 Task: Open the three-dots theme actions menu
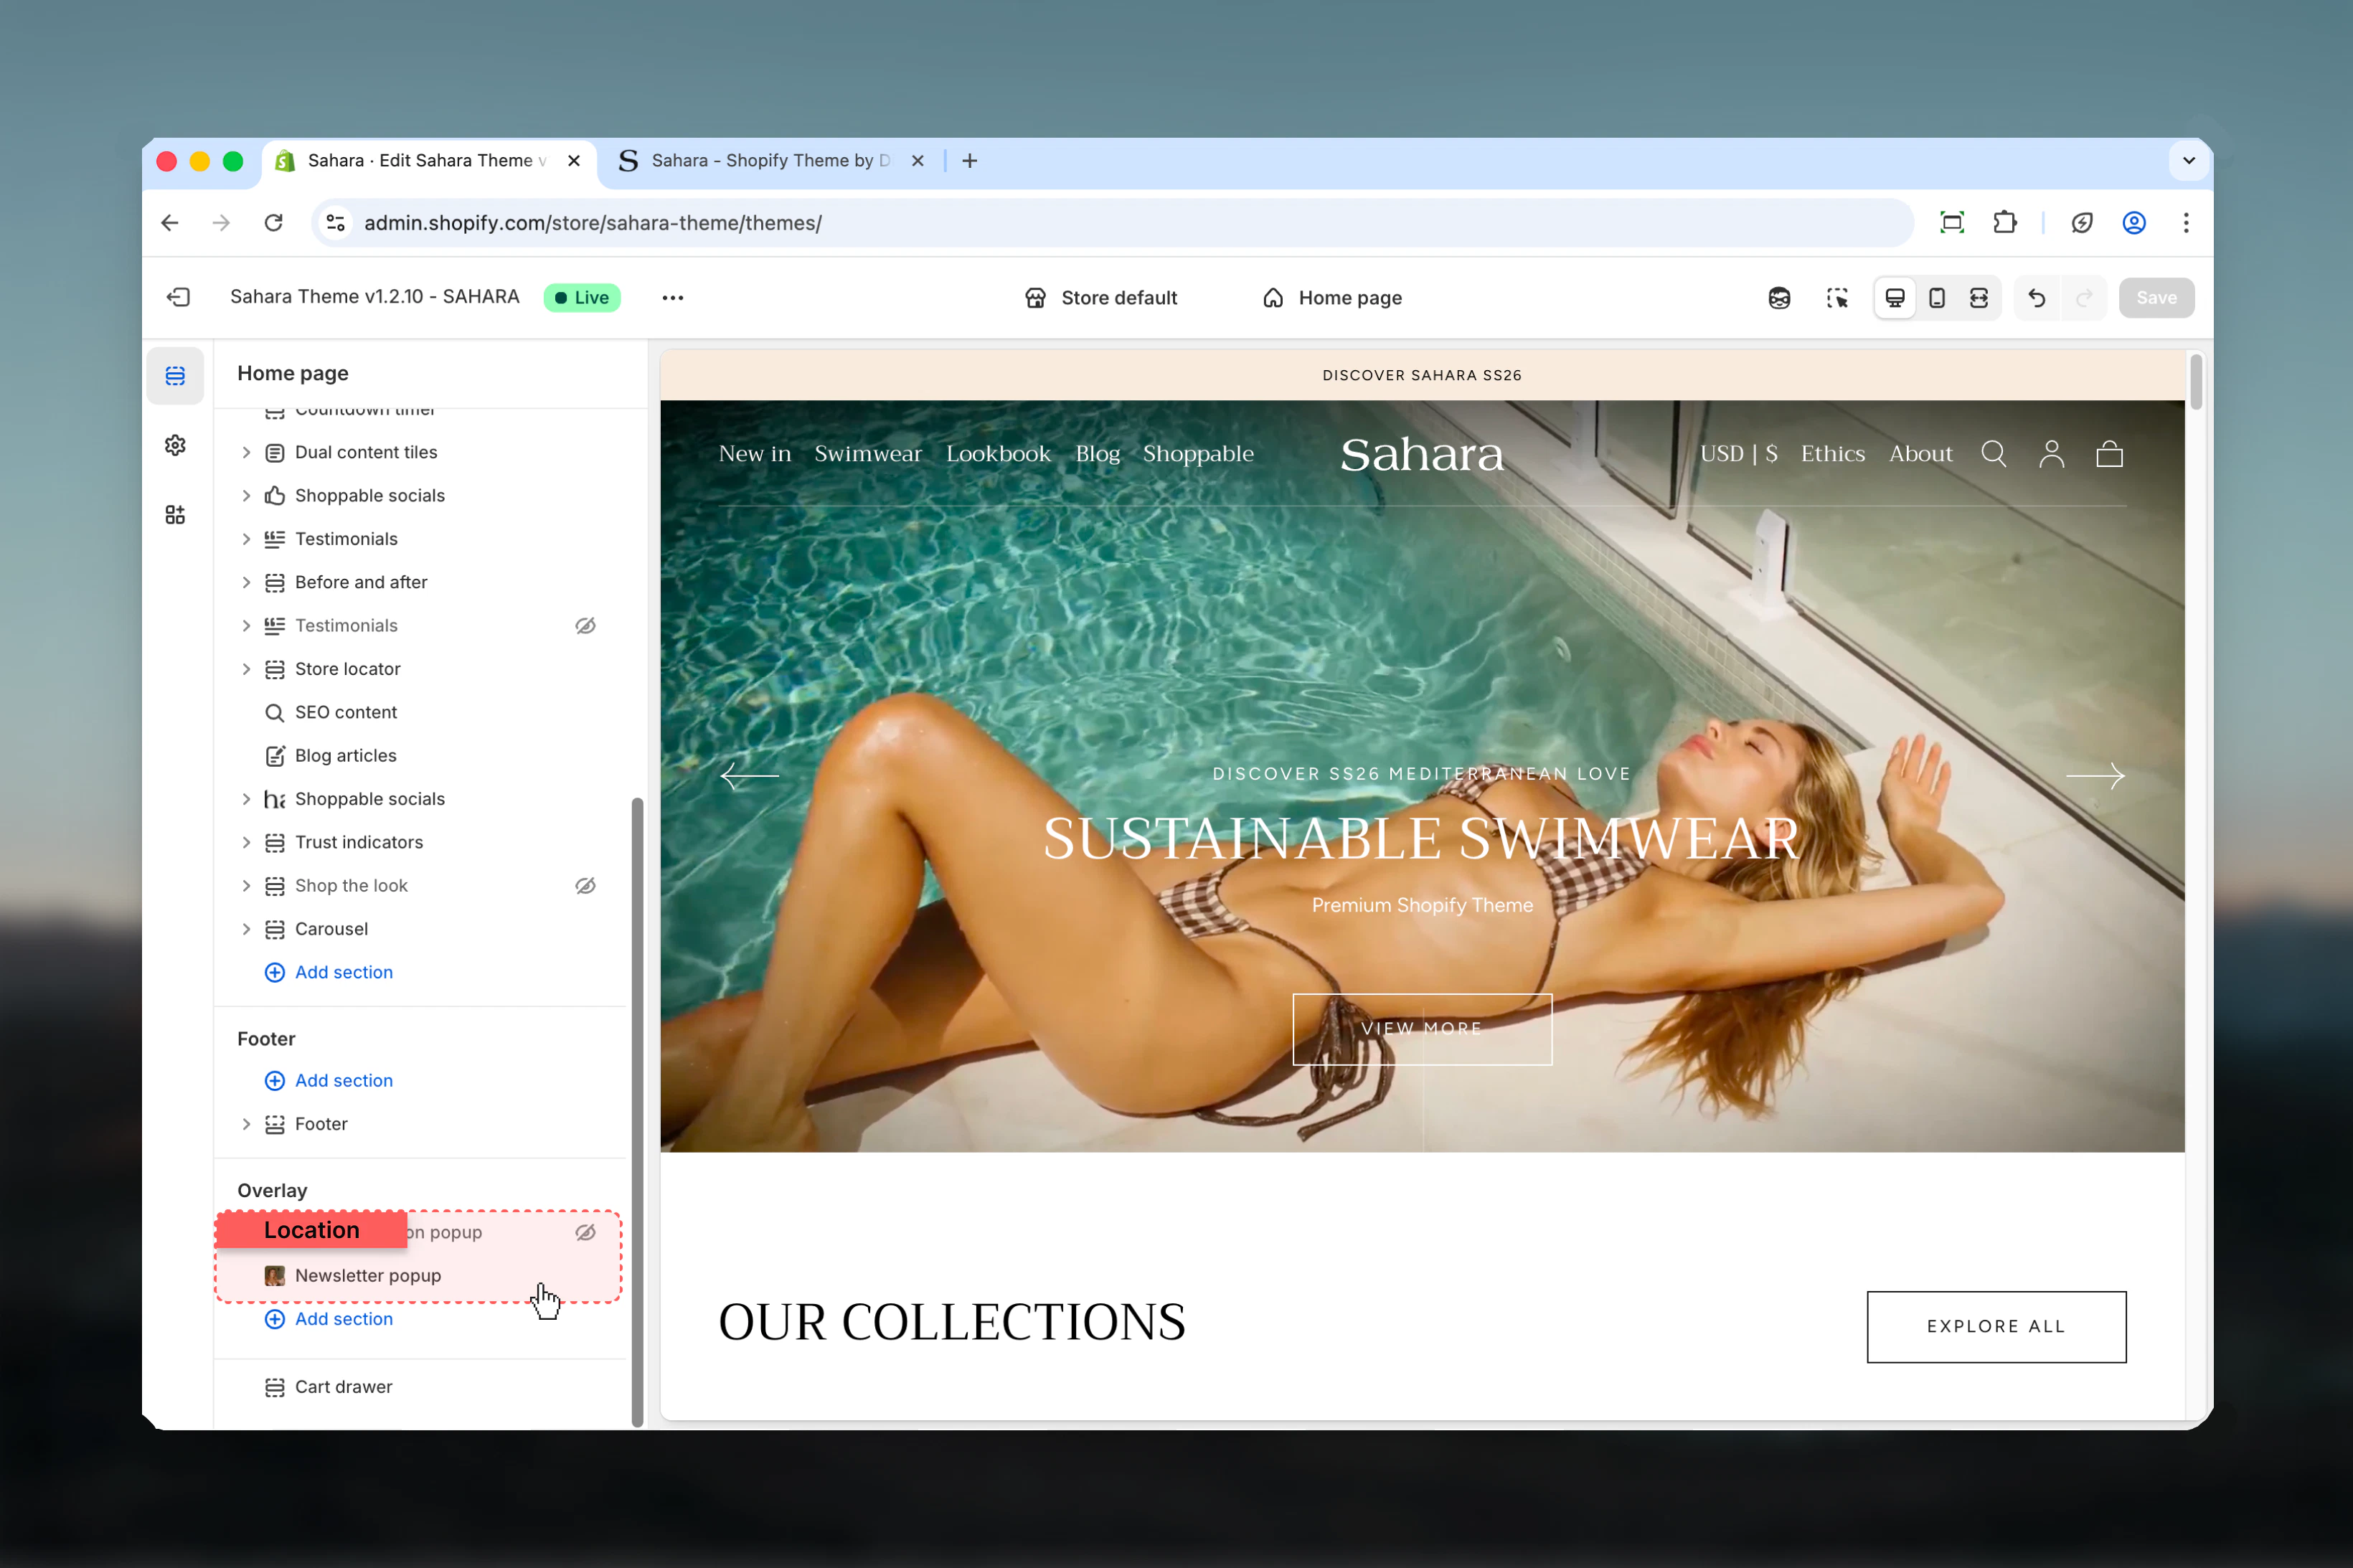672,298
